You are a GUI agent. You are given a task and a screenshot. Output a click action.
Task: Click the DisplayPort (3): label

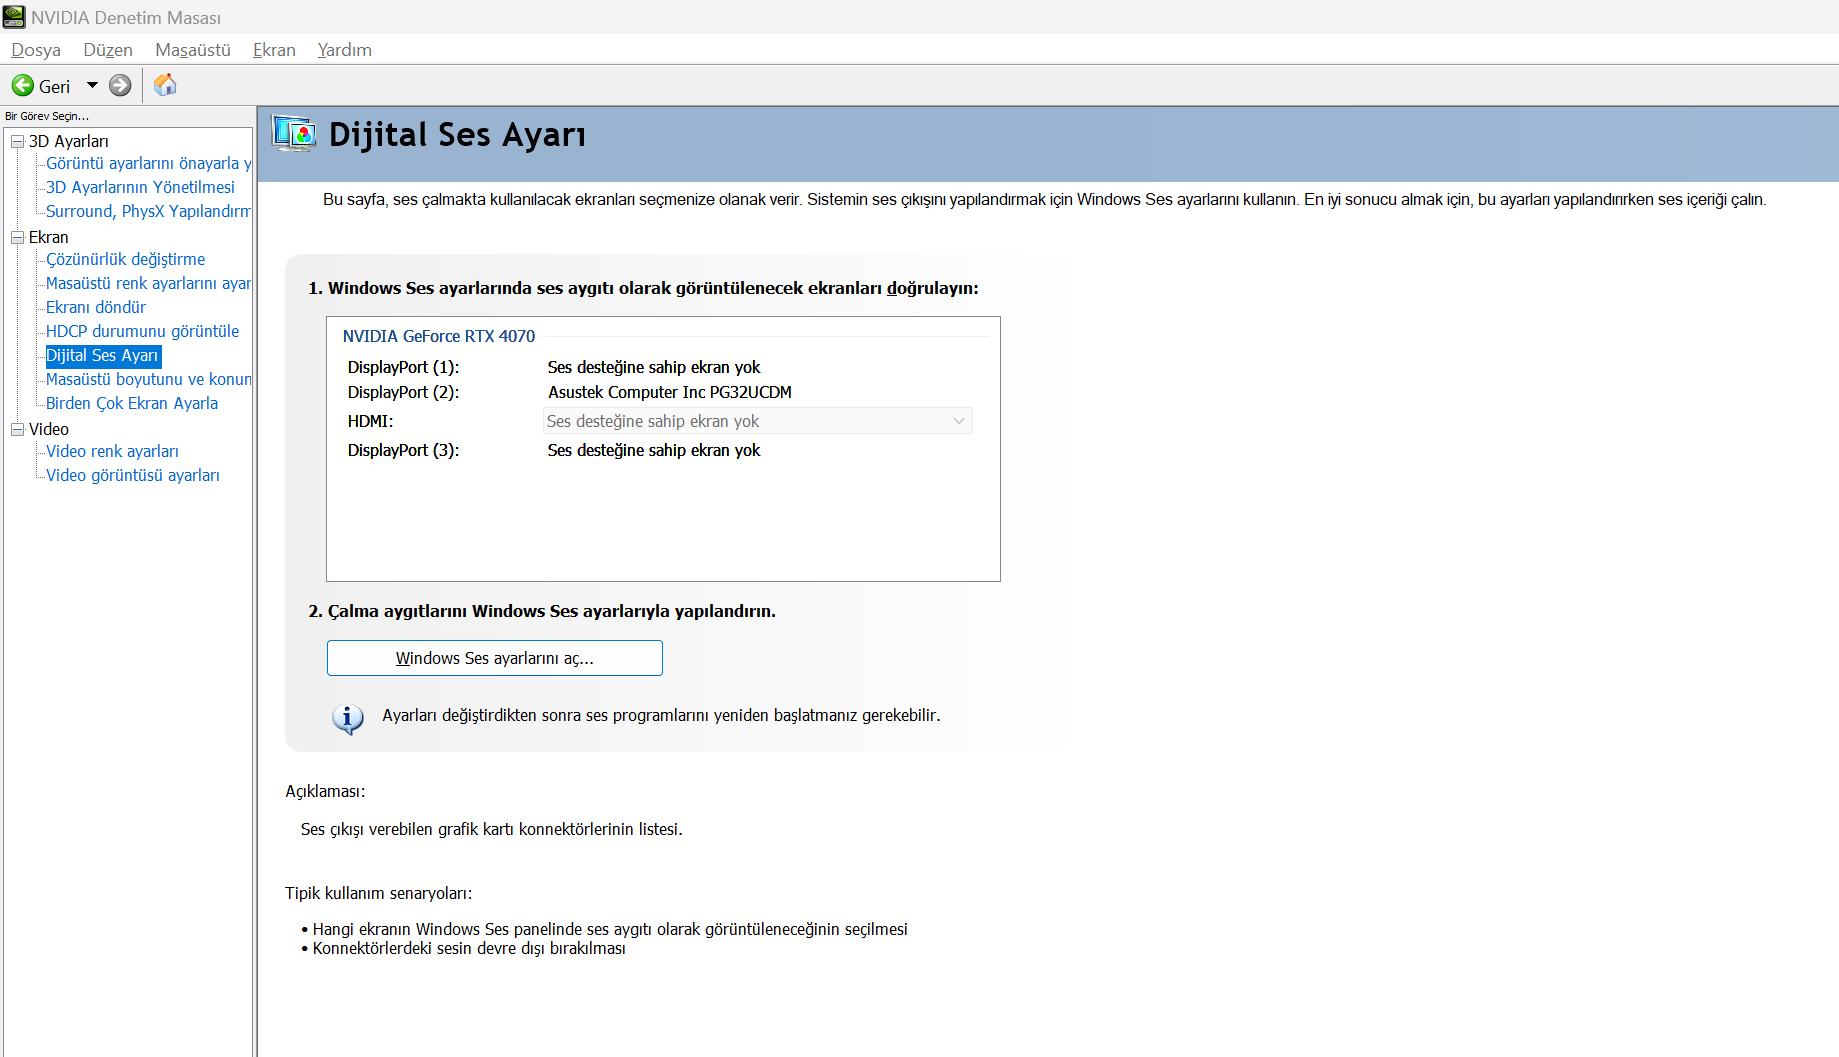[x=404, y=450]
